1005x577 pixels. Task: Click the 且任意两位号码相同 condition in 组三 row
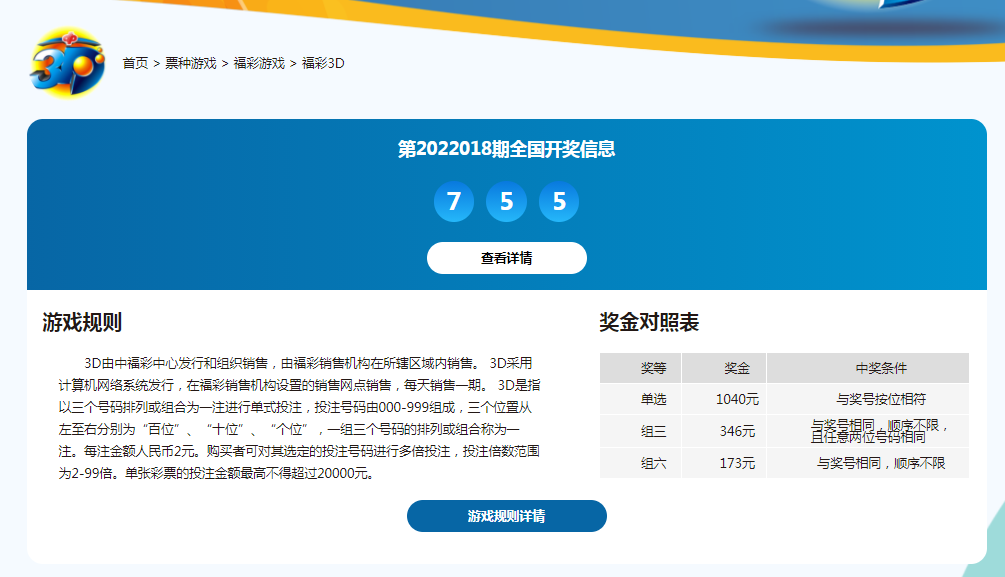(868, 437)
